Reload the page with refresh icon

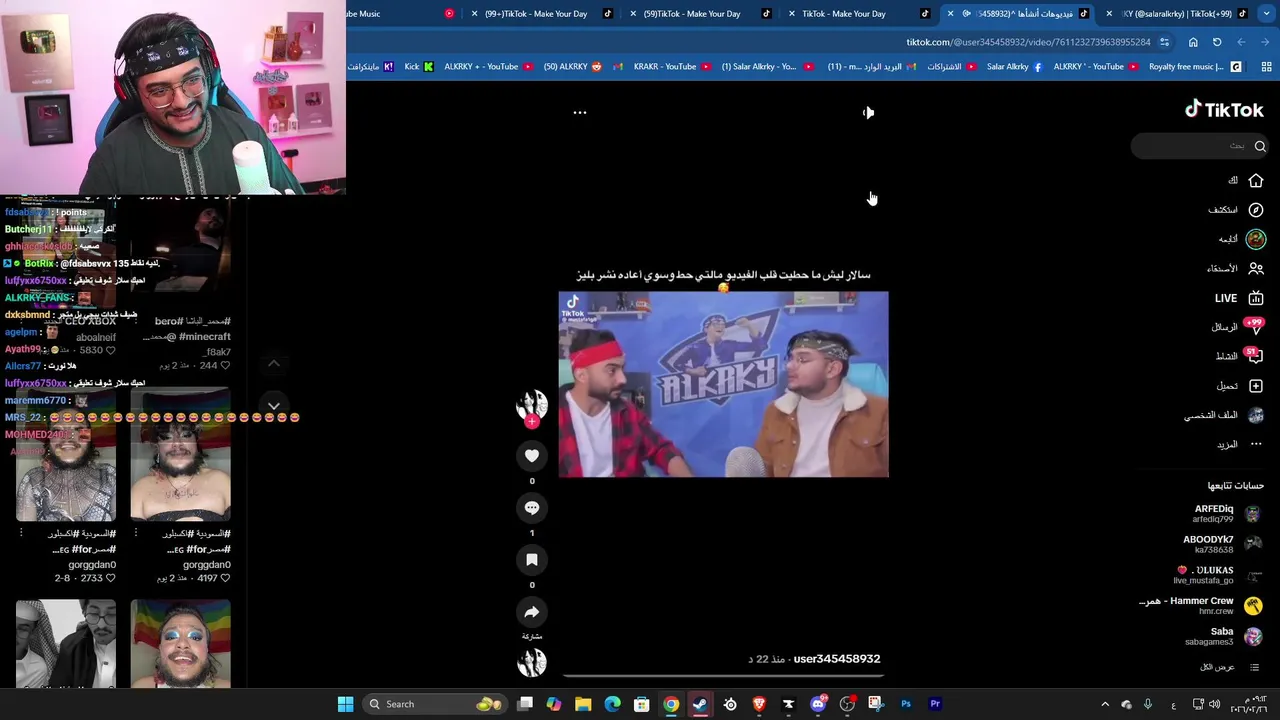pos(1217,42)
